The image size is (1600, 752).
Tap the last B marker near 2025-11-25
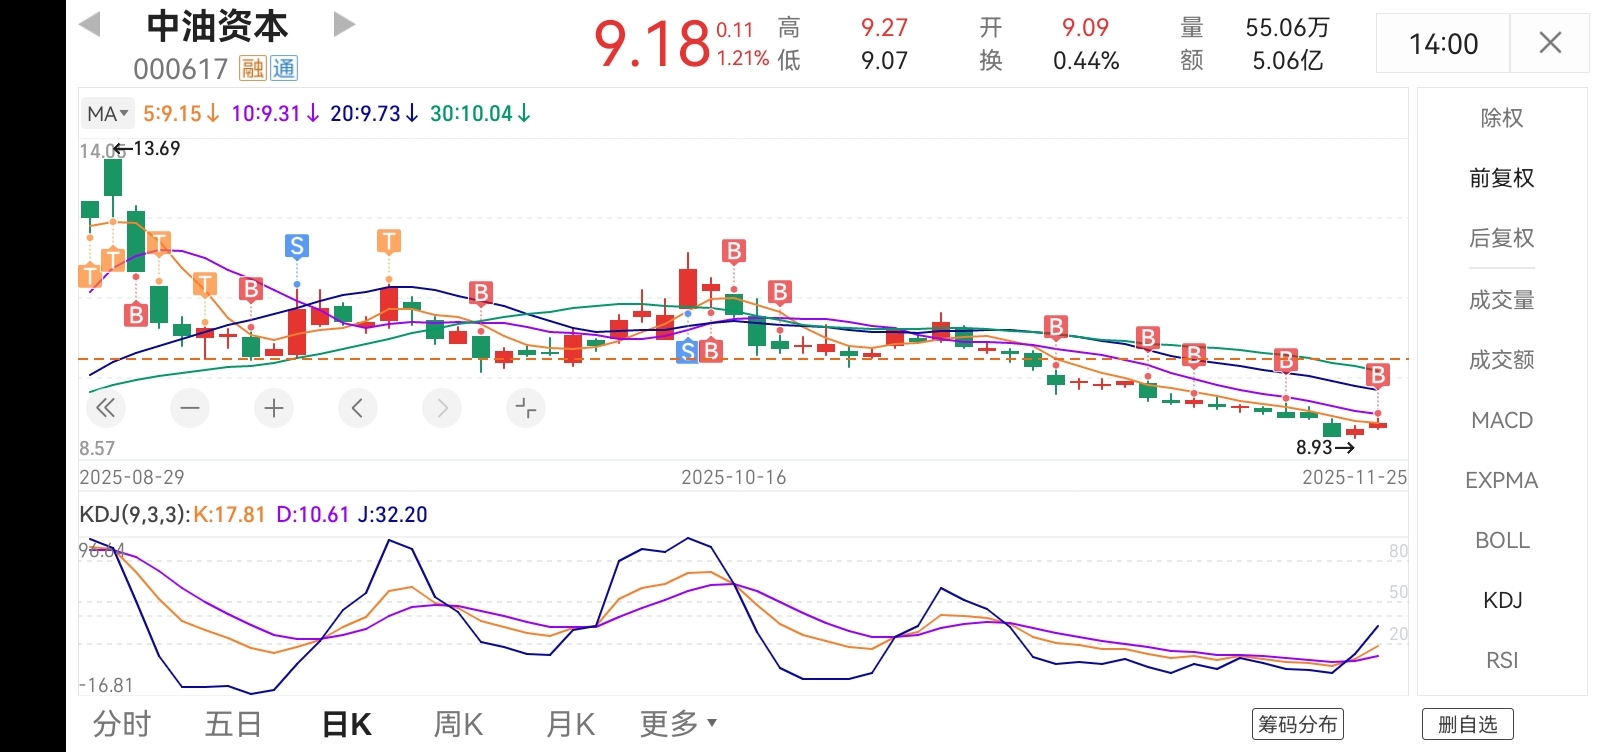click(1378, 375)
